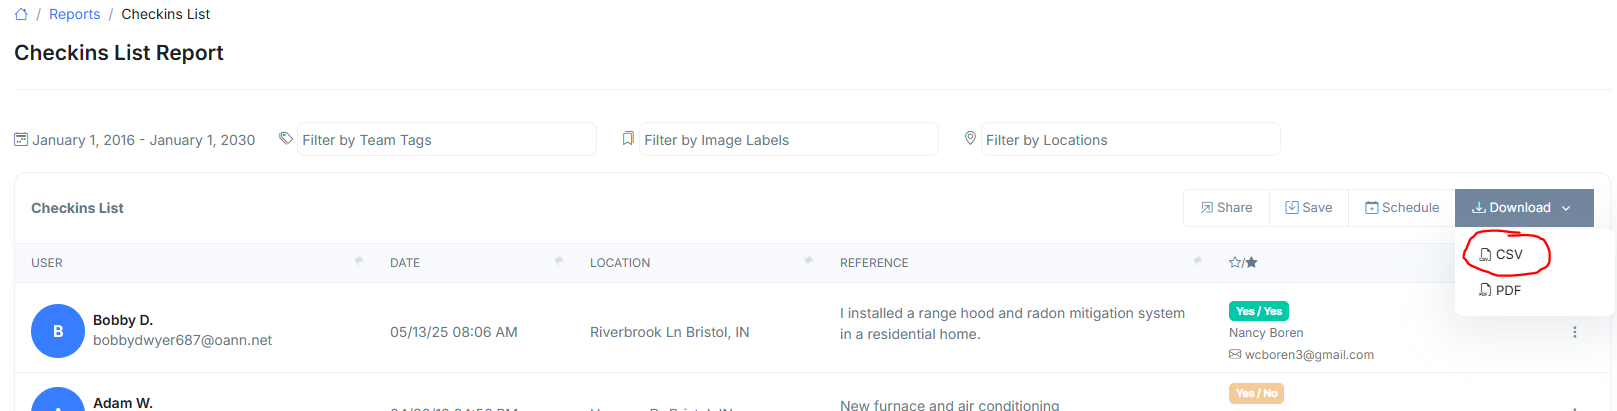1617x411 pixels.
Task: Click the location pin icon
Action: click(x=970, y=139)
